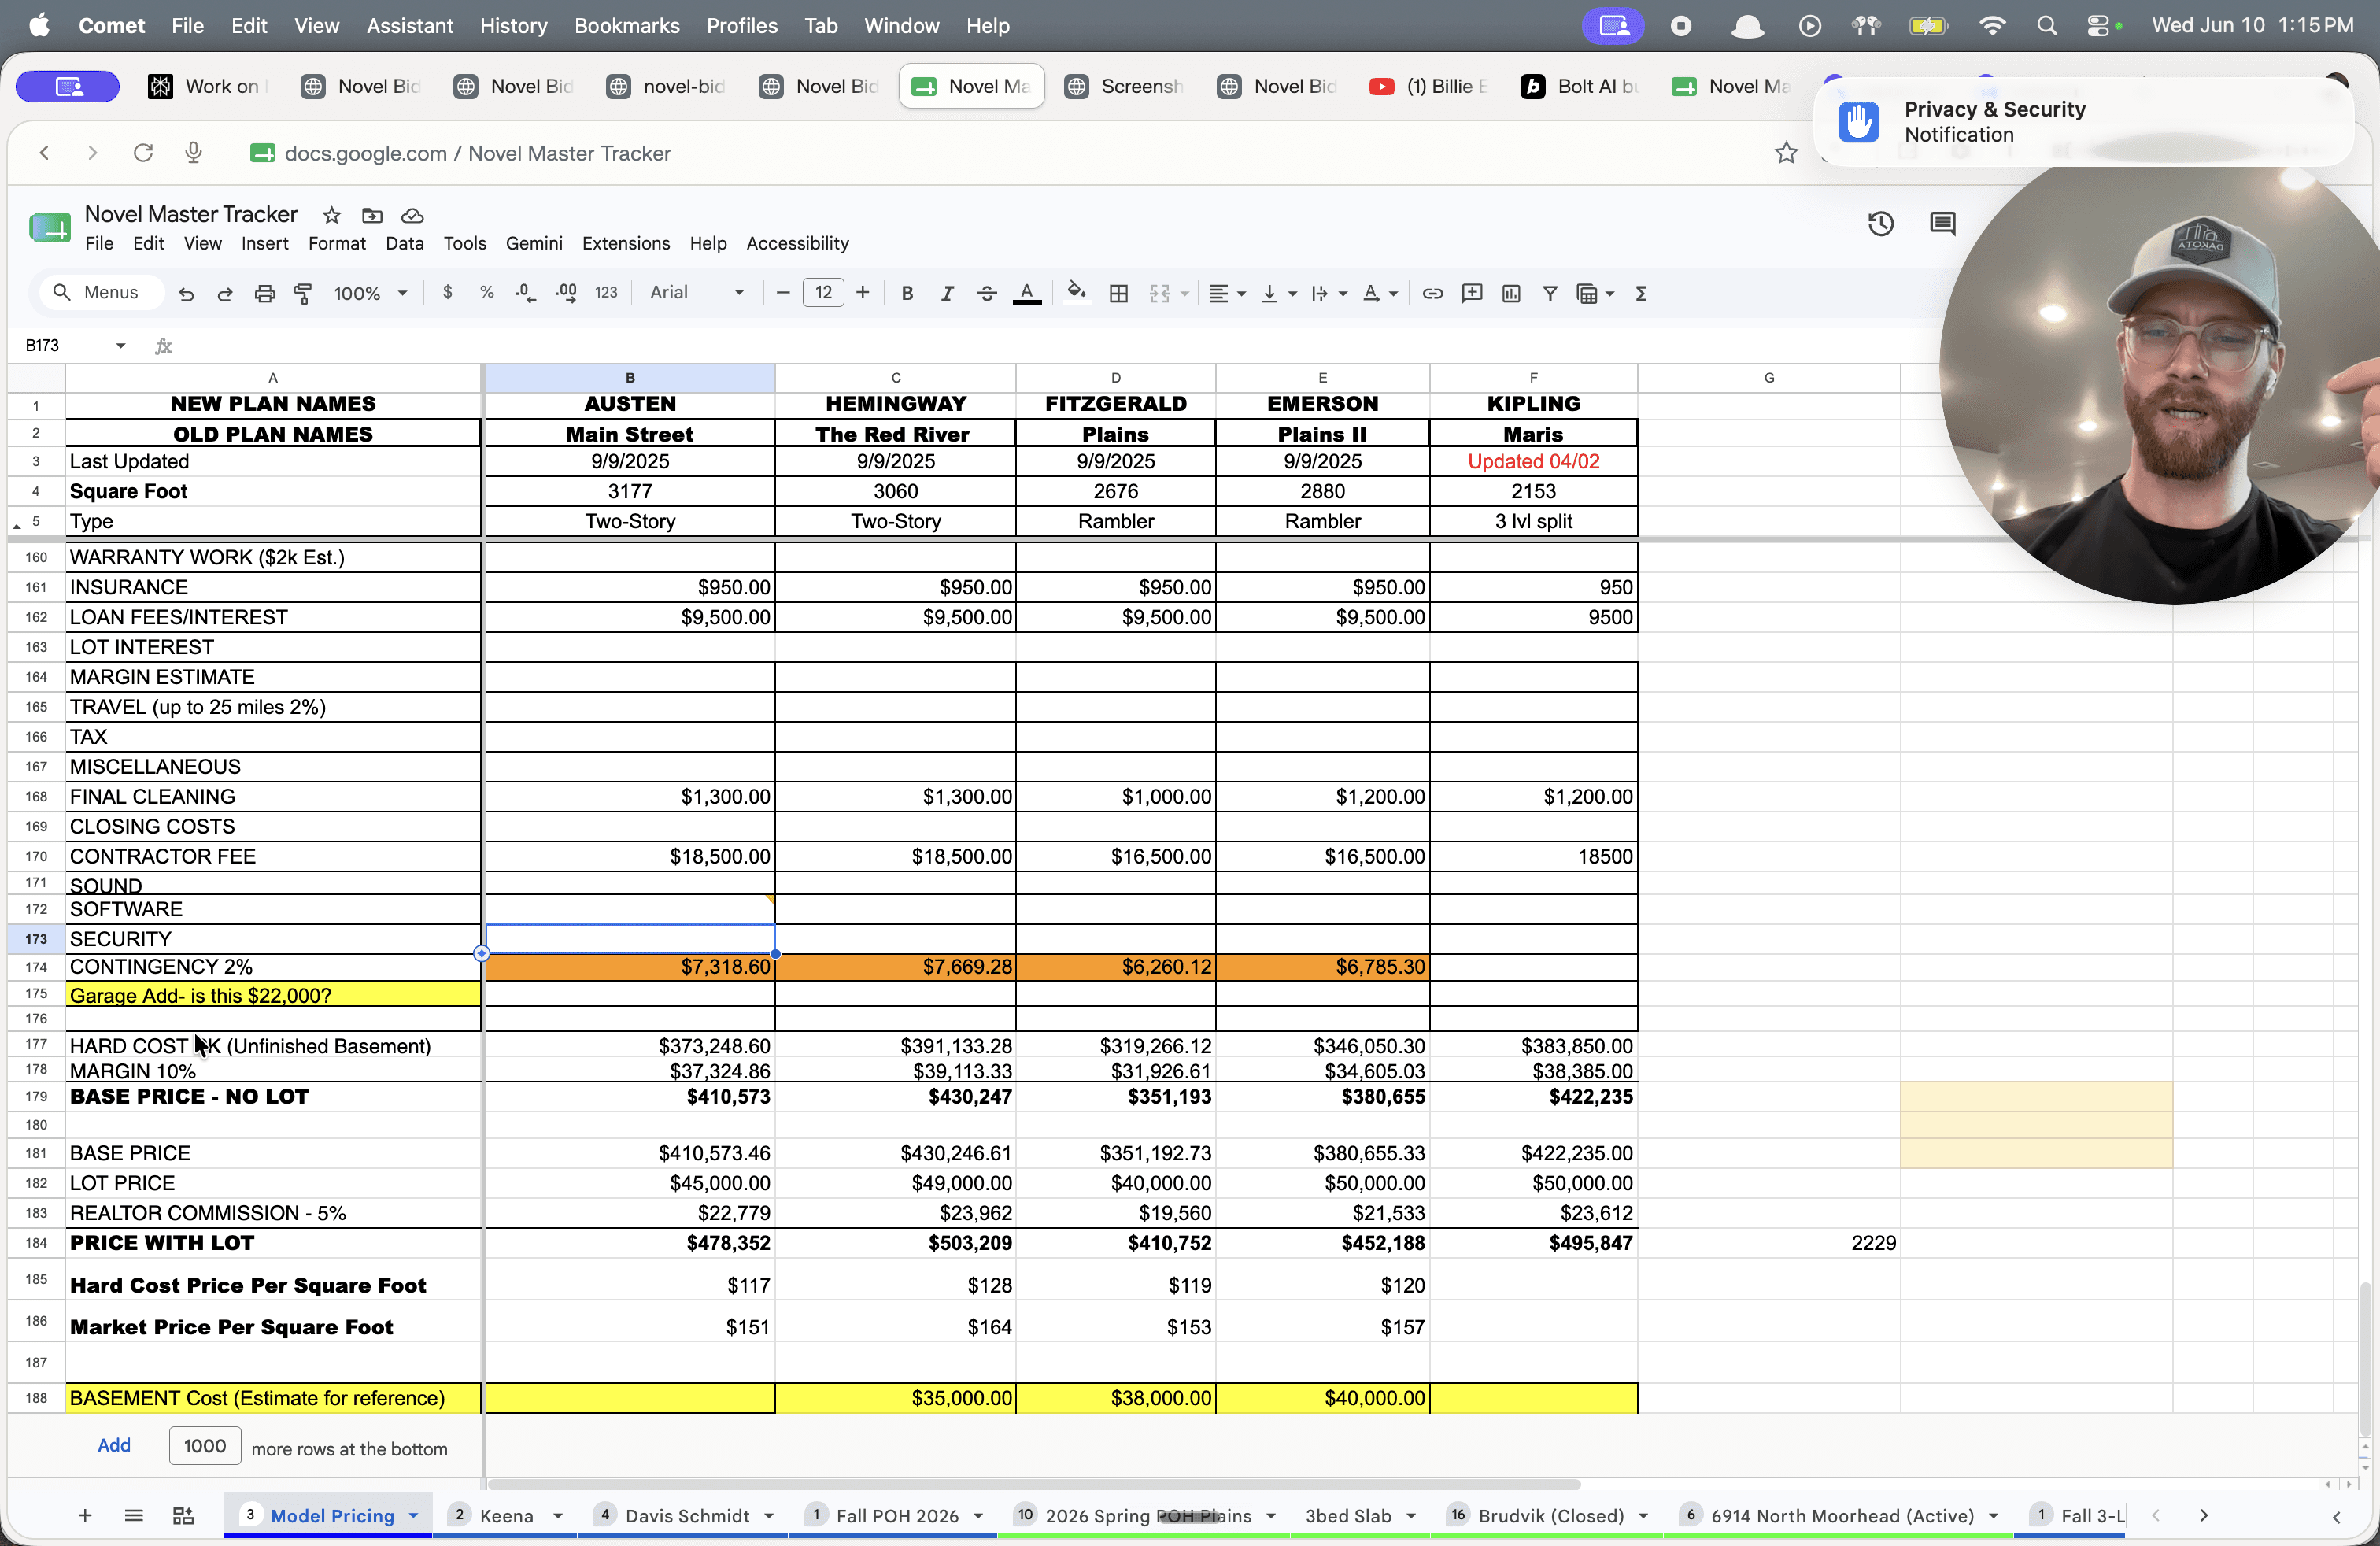Open the Arial font dropdown
The width and height of the screenshot is (2380, 1546).
(x=697, y=292)
